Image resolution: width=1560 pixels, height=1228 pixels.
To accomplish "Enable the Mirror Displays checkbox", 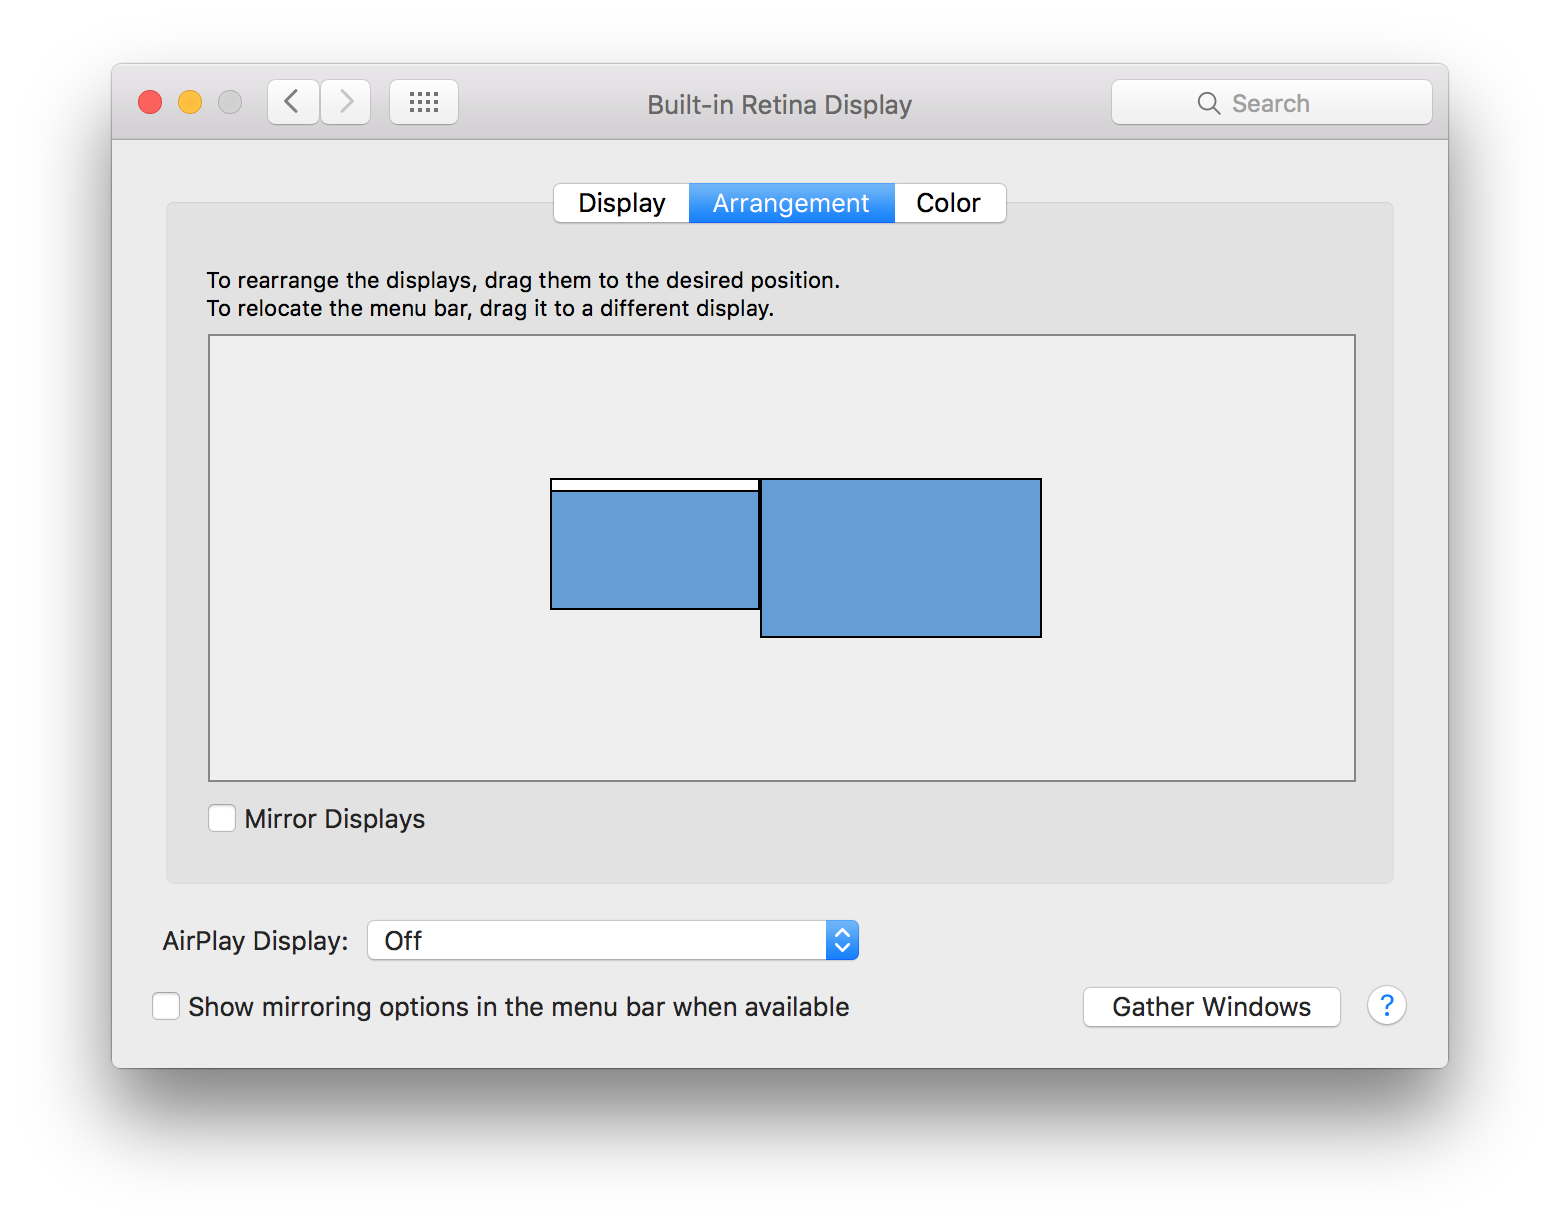I will point(222,818).
